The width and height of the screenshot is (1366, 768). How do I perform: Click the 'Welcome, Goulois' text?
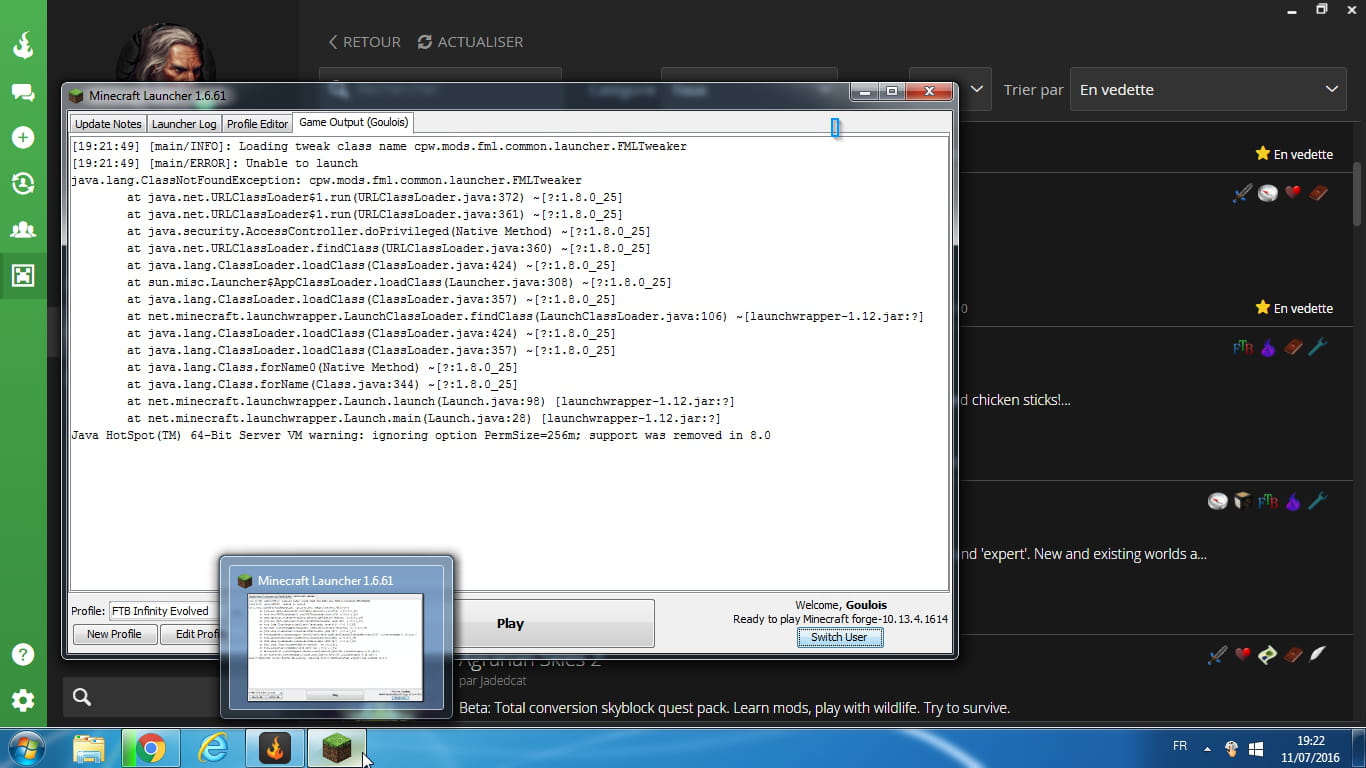click(840, 605)
